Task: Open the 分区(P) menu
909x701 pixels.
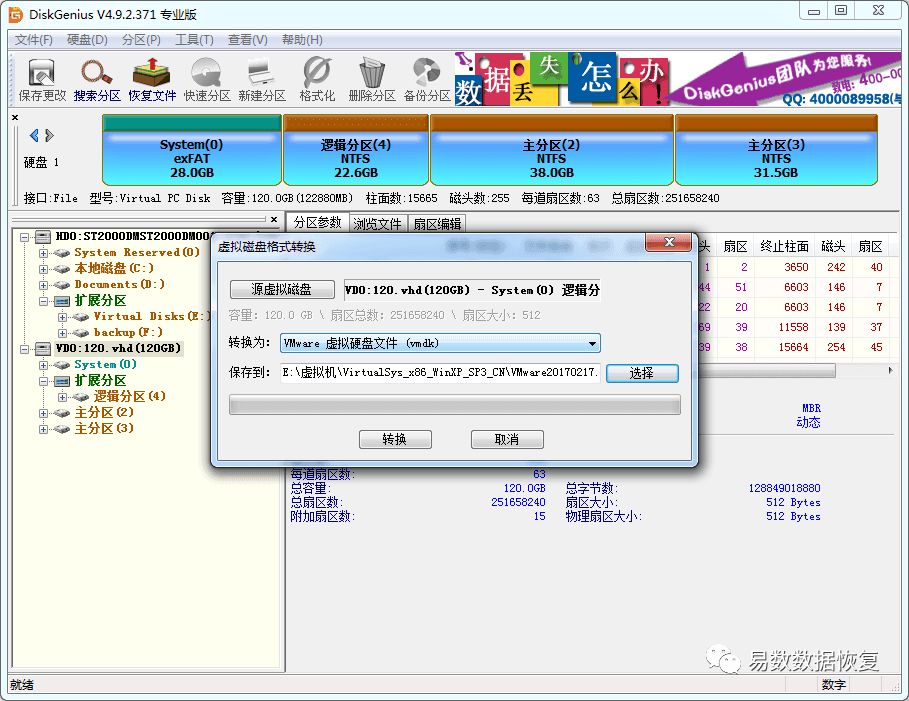Action: (x=141, y=40)
